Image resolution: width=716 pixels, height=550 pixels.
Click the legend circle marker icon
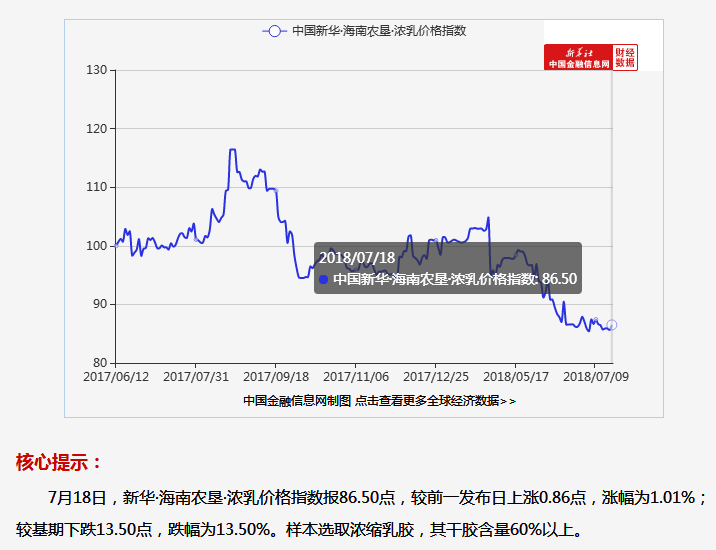pos(274,31)
